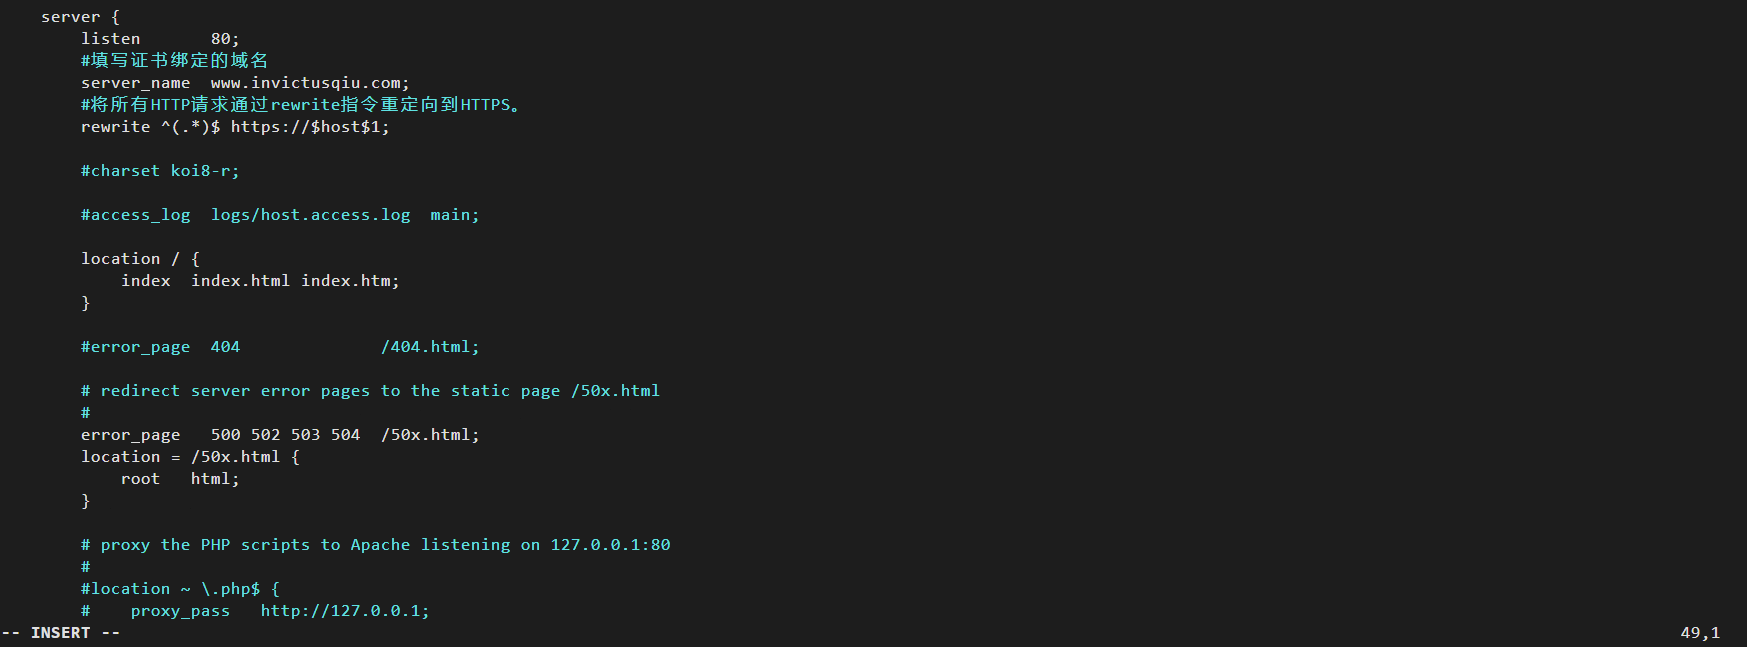Image resolution: width=1747 pixels, height=647 pixels.
Task: Click the "49,1" cursor position indicator
Action: point(1699,633)
